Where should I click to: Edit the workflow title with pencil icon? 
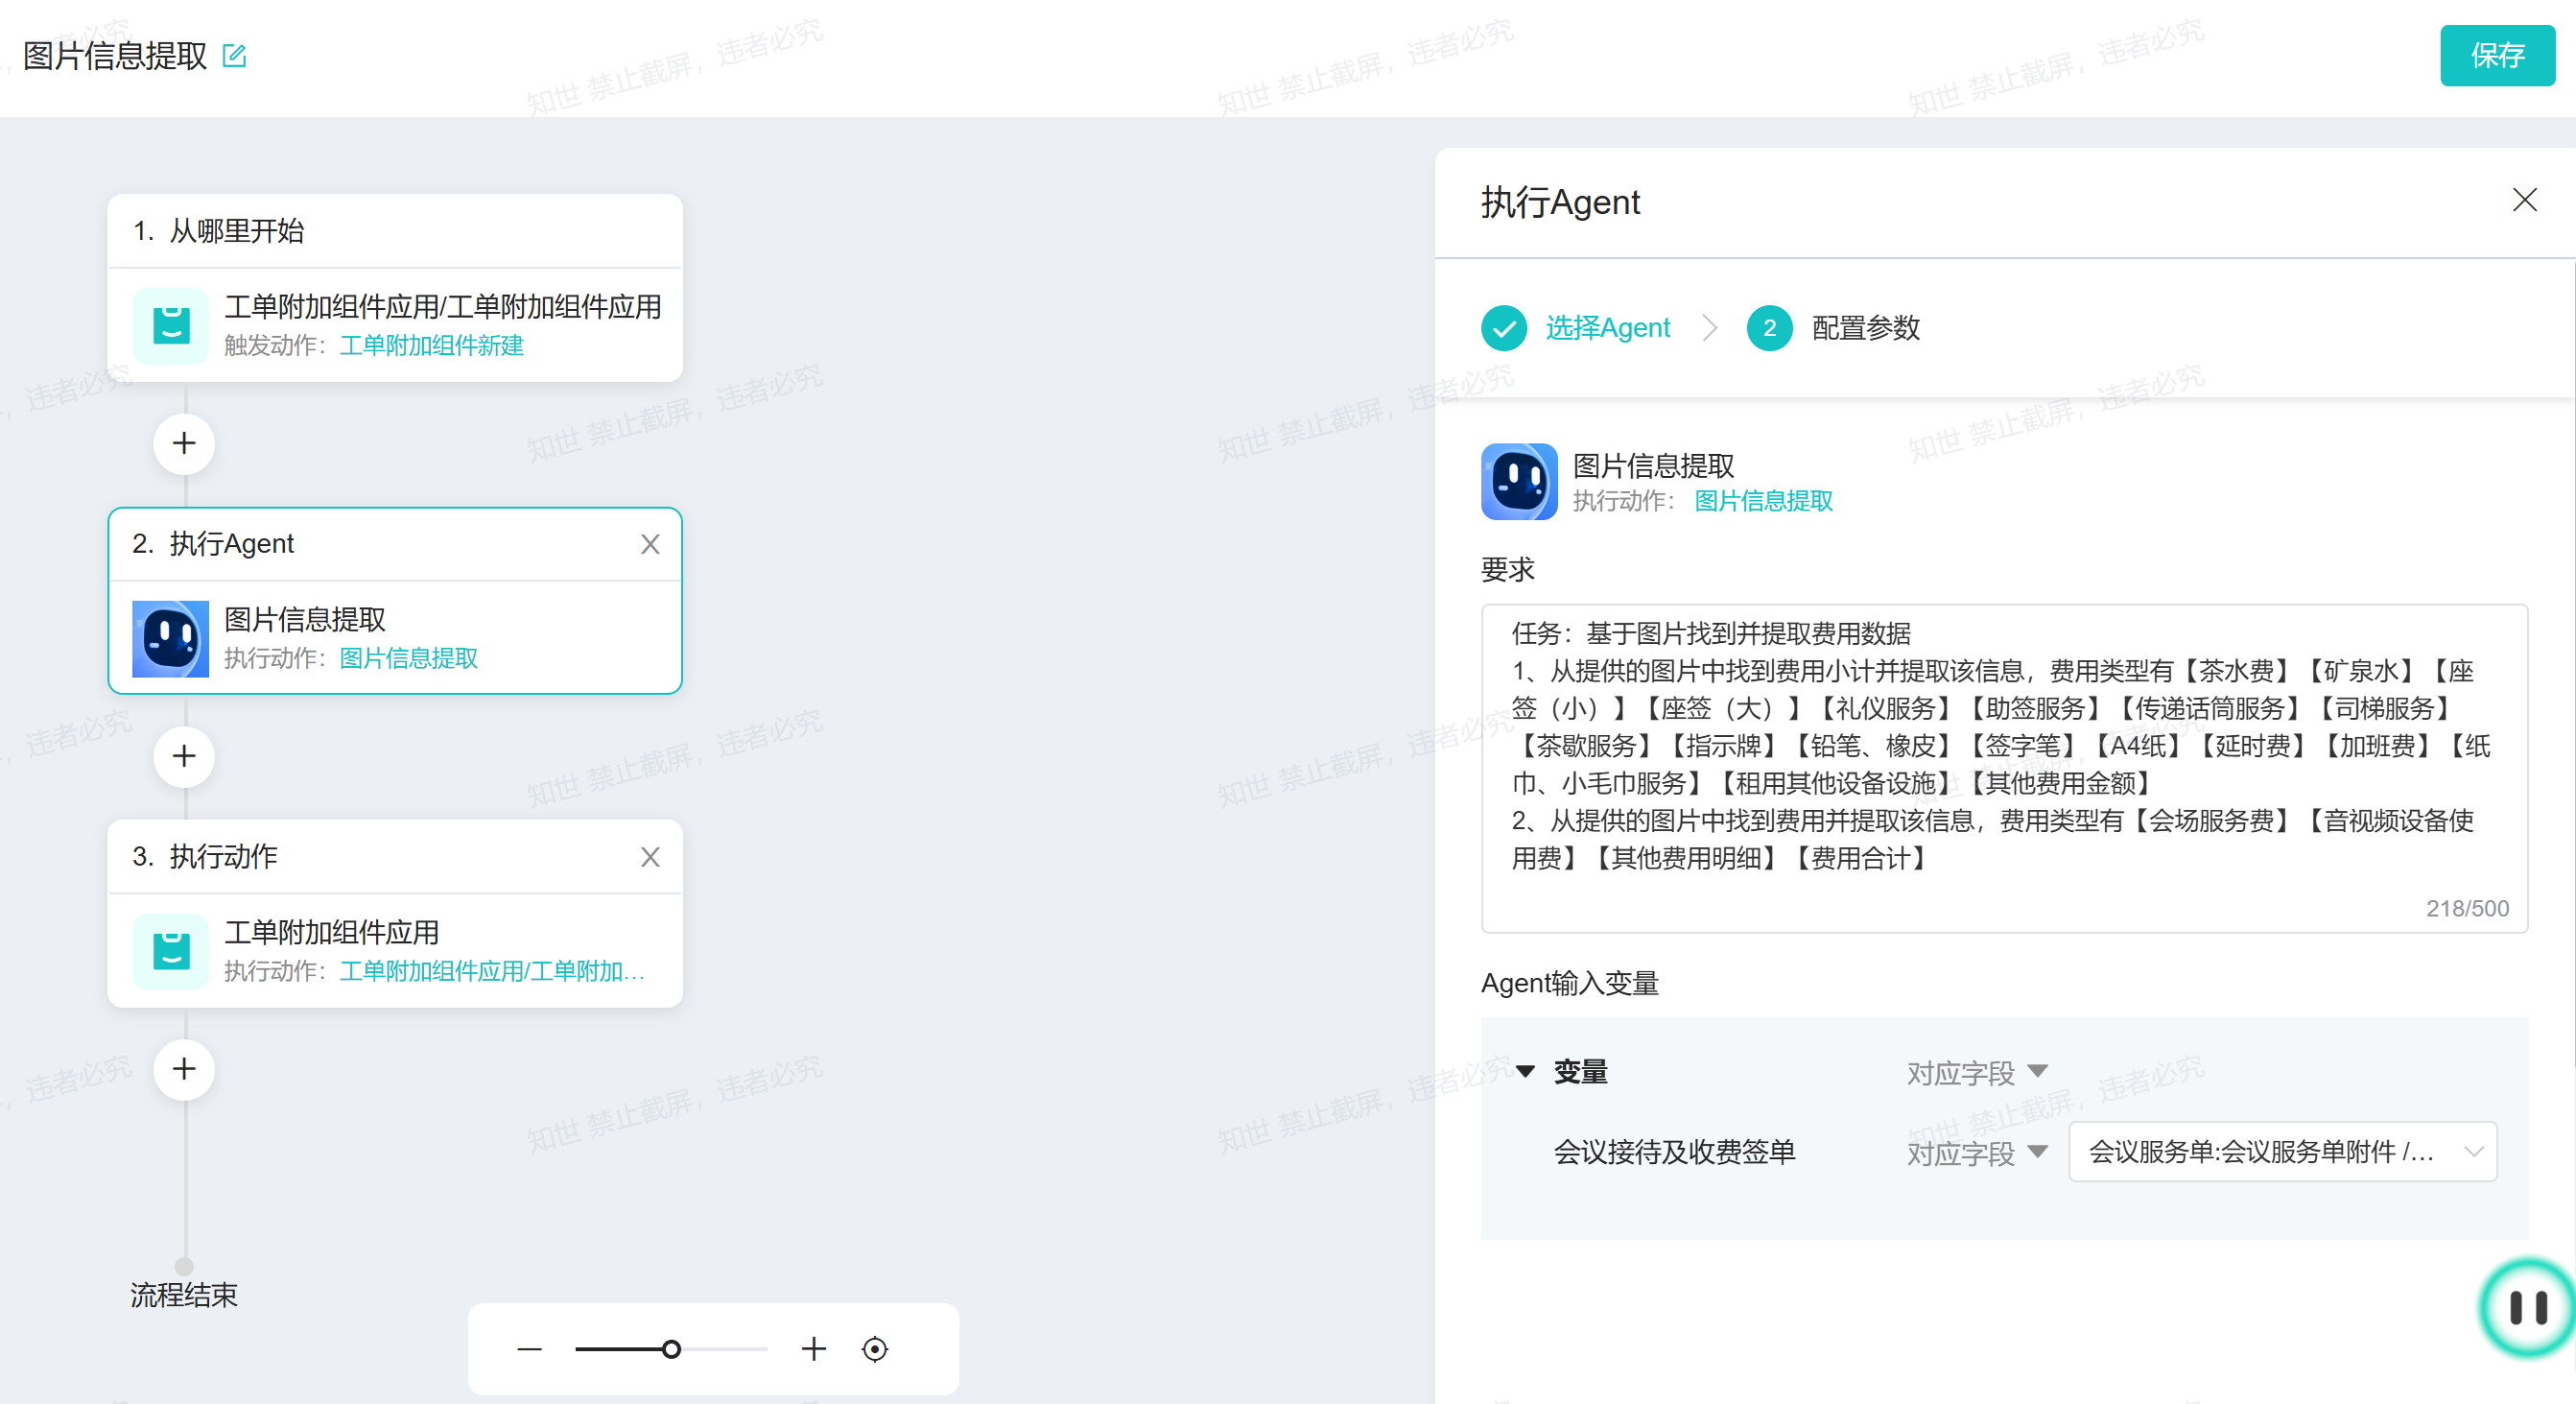(234, 56)
